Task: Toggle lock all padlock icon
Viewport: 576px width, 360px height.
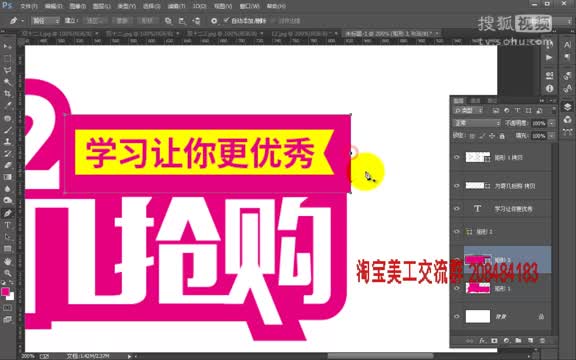Action: point(502,136)
